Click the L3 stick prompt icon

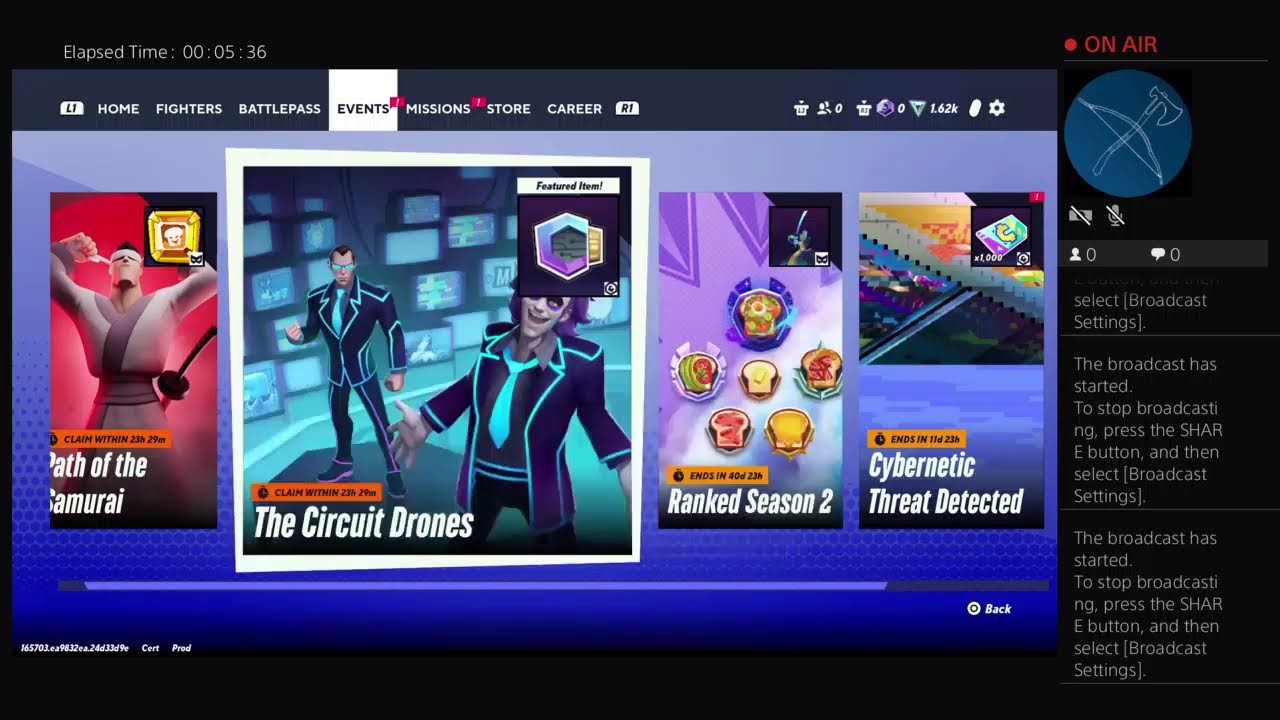click(x=800, y=108)
